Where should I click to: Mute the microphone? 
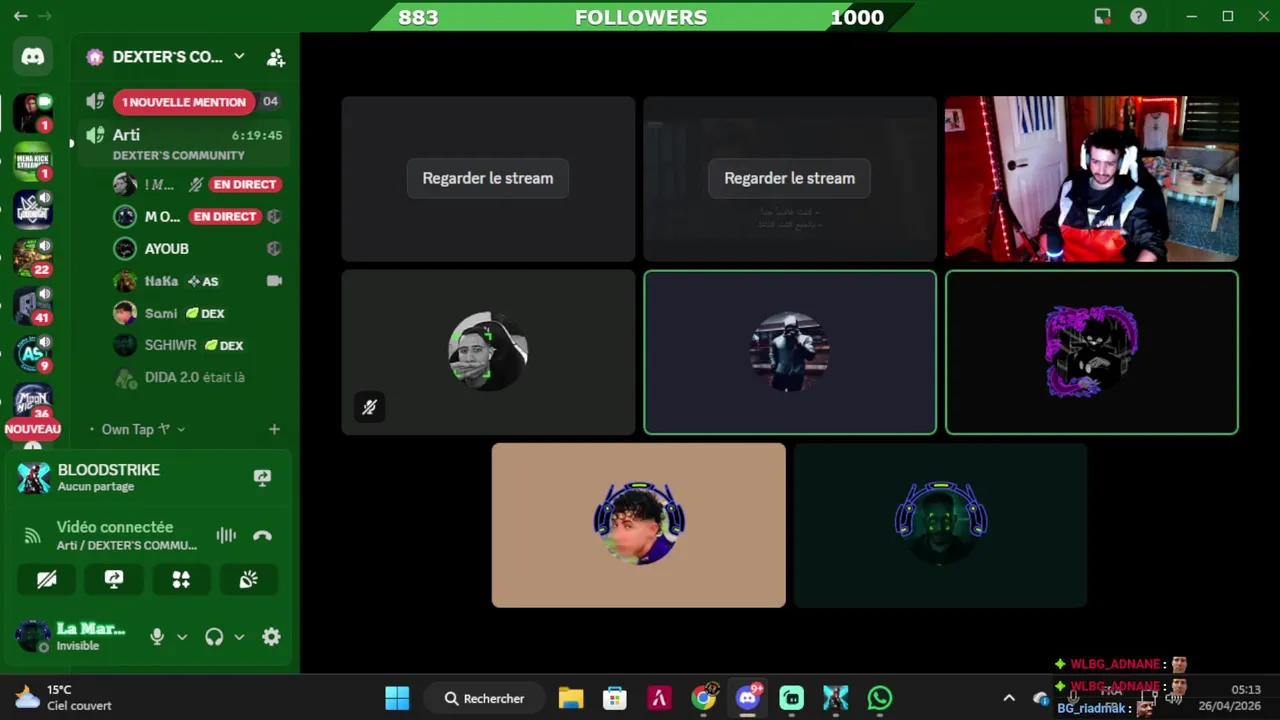pyautogui.click(x=157, y=636)
